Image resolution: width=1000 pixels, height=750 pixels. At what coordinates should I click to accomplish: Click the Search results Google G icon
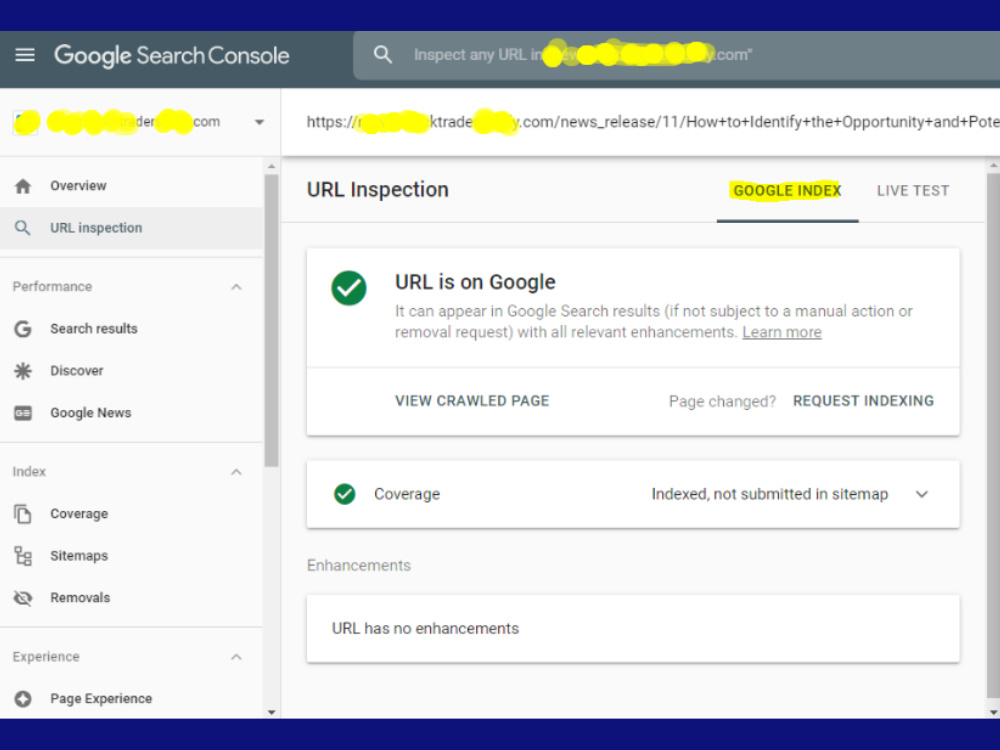pyautogui.click(x=23, y=328)
